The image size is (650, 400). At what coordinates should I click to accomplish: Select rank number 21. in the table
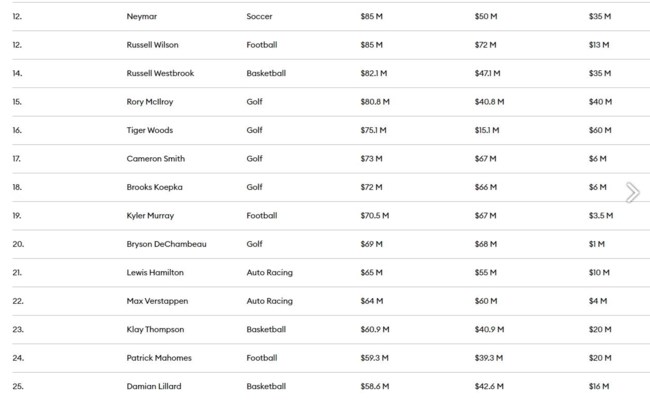(x=17, y=272)
